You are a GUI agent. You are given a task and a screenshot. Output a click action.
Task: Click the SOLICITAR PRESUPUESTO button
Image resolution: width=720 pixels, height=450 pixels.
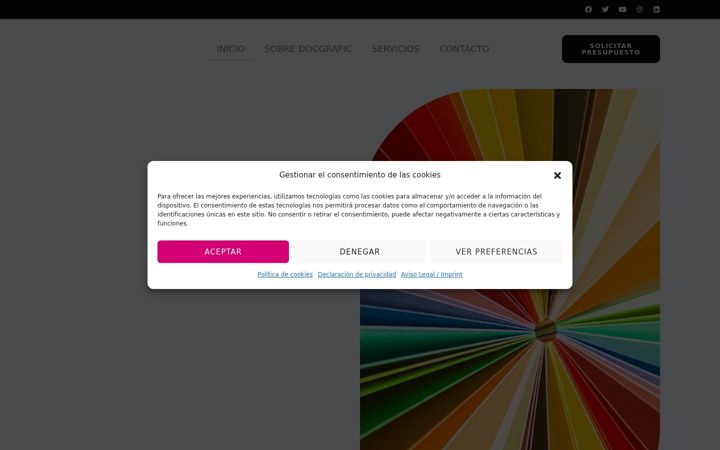611,49
